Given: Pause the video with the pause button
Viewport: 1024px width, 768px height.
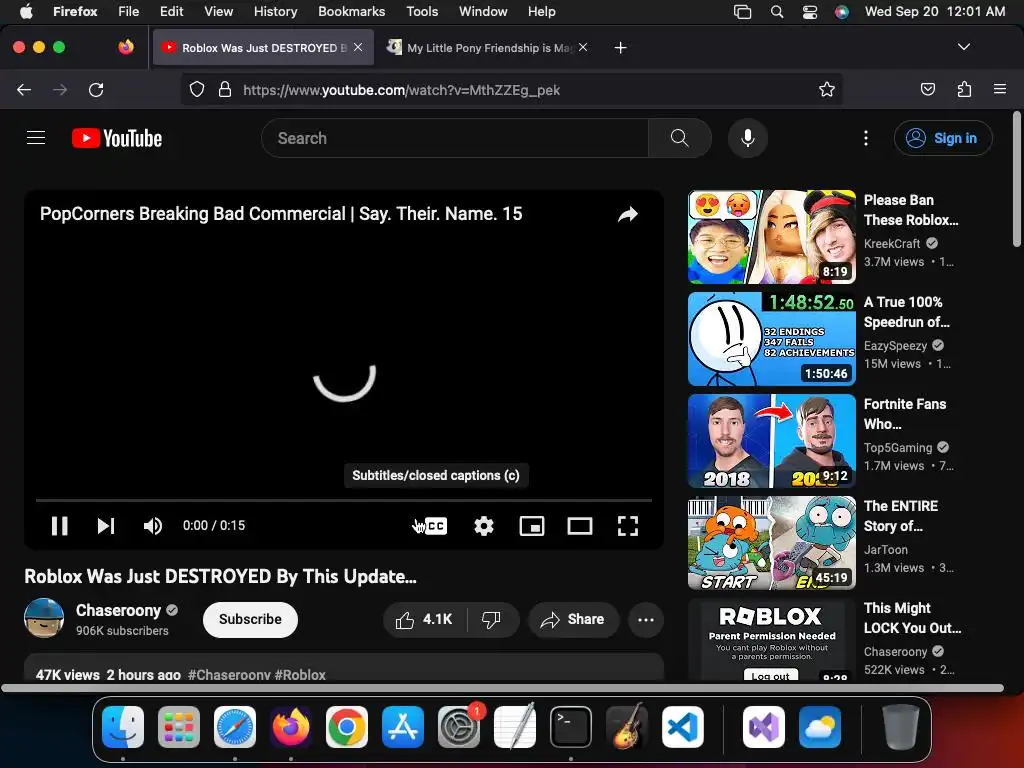Looking at the screenshot, I should [59, 526].
